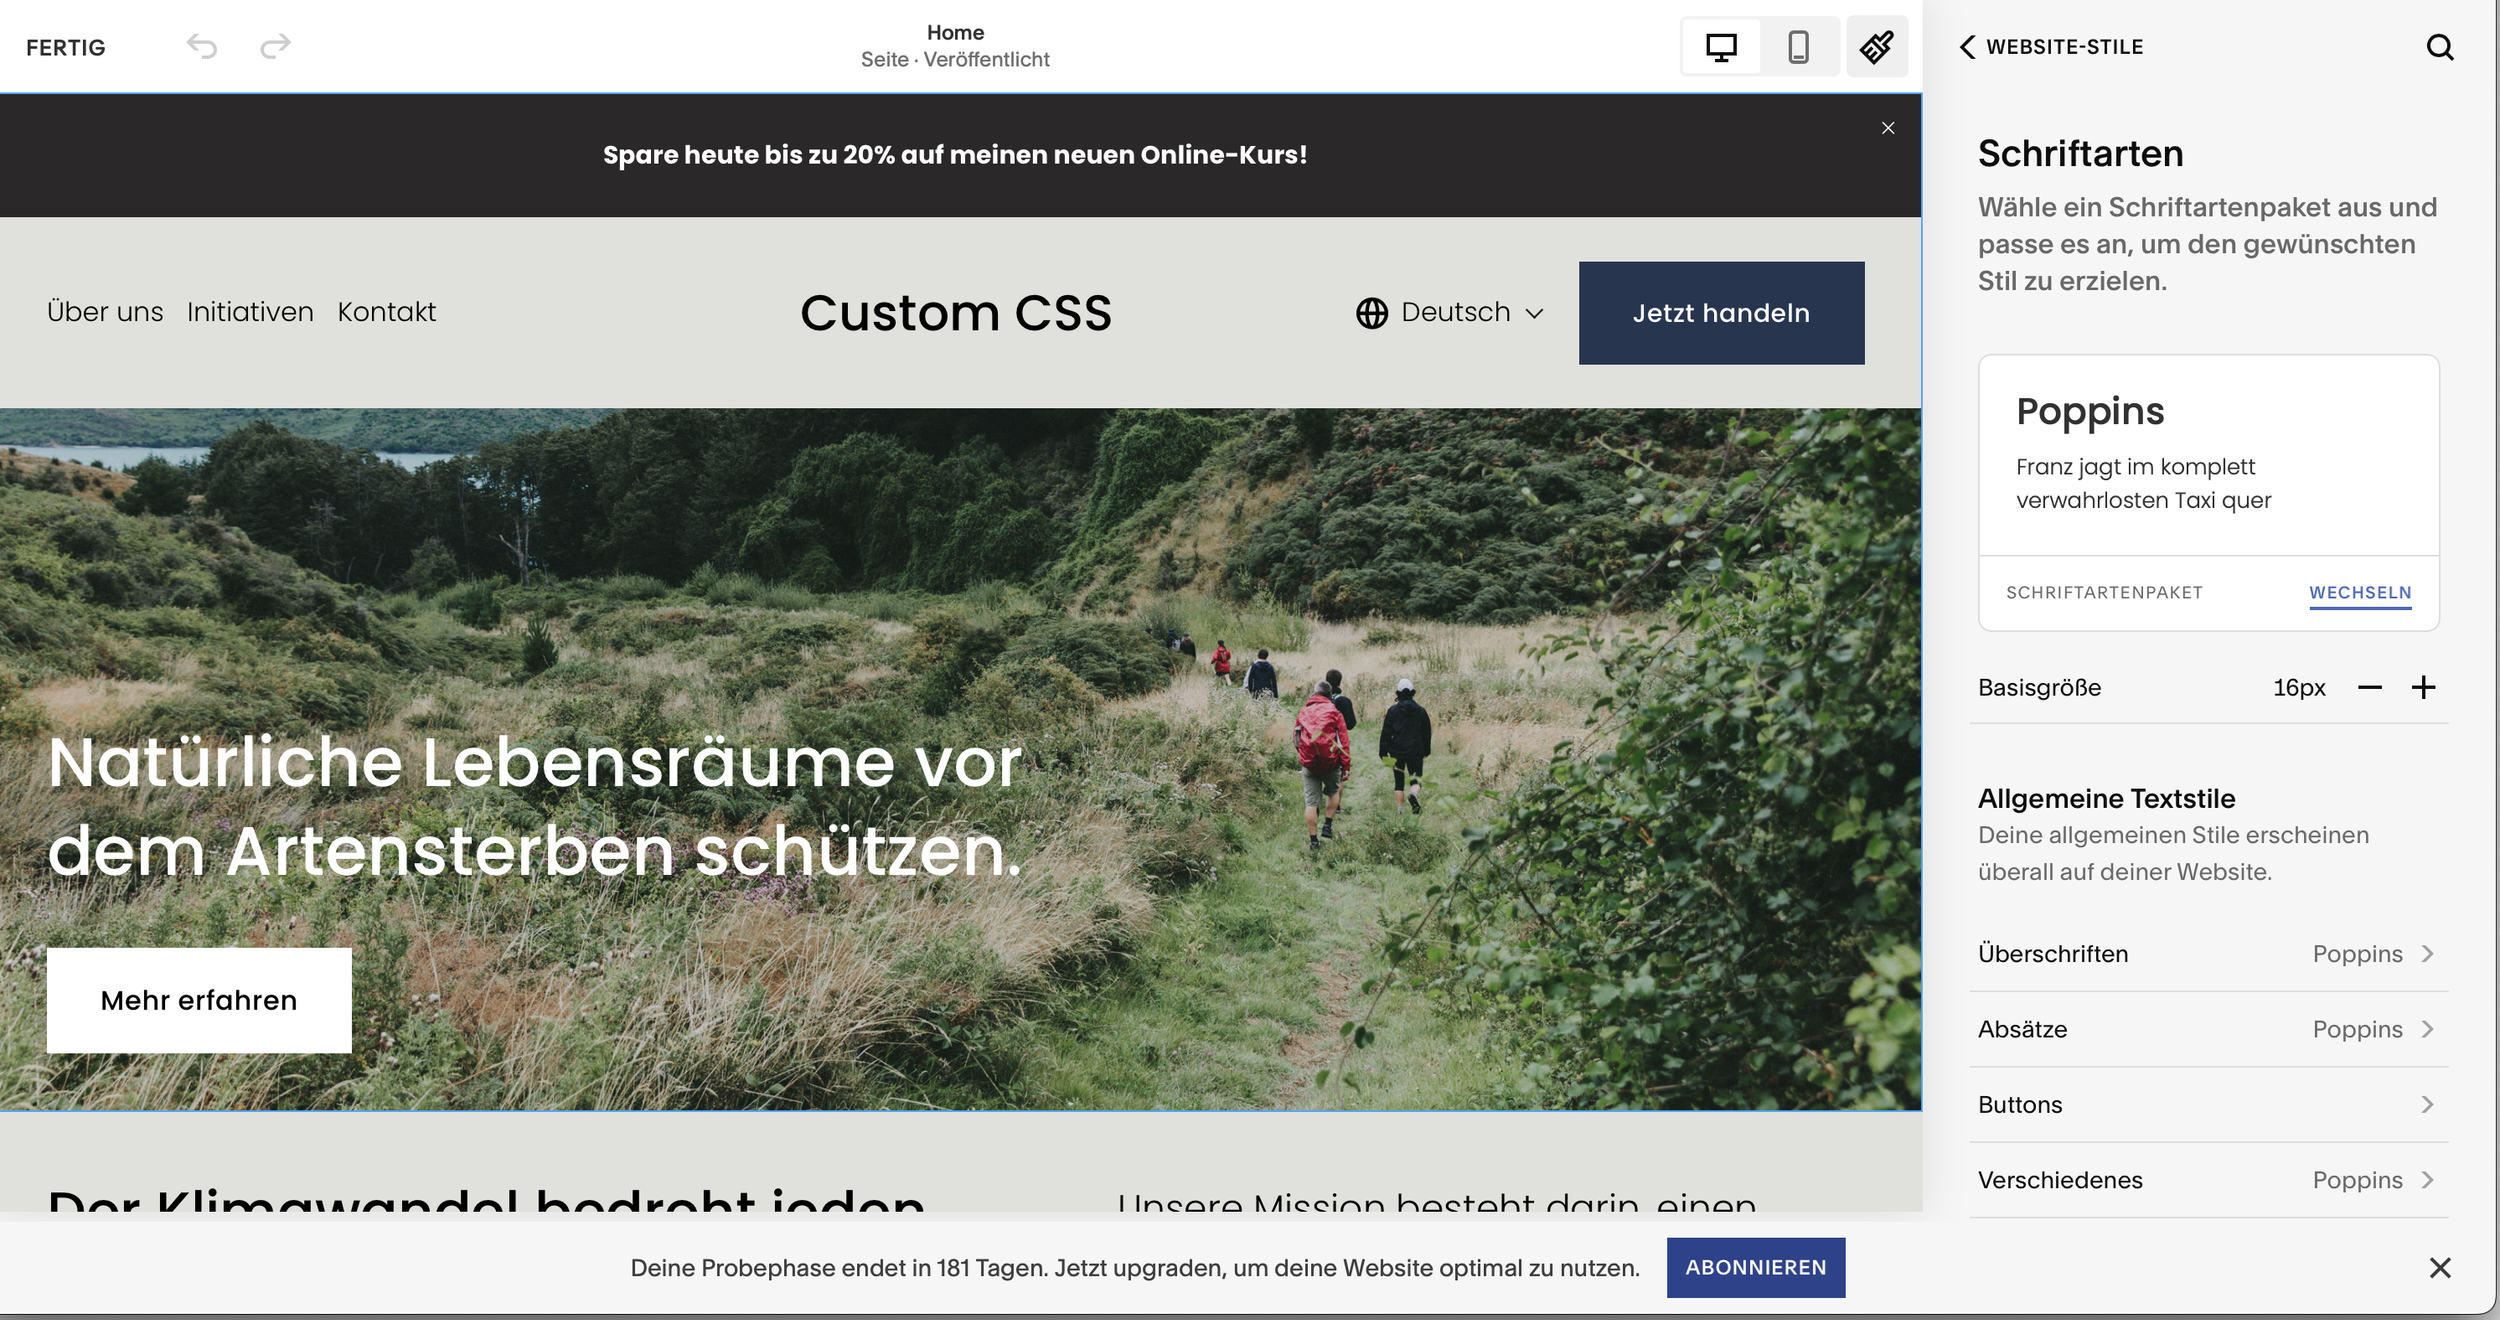Switch to mobile preview icon
The height and width of the screenshot is (1320, 2500).
pos(1798,47)
